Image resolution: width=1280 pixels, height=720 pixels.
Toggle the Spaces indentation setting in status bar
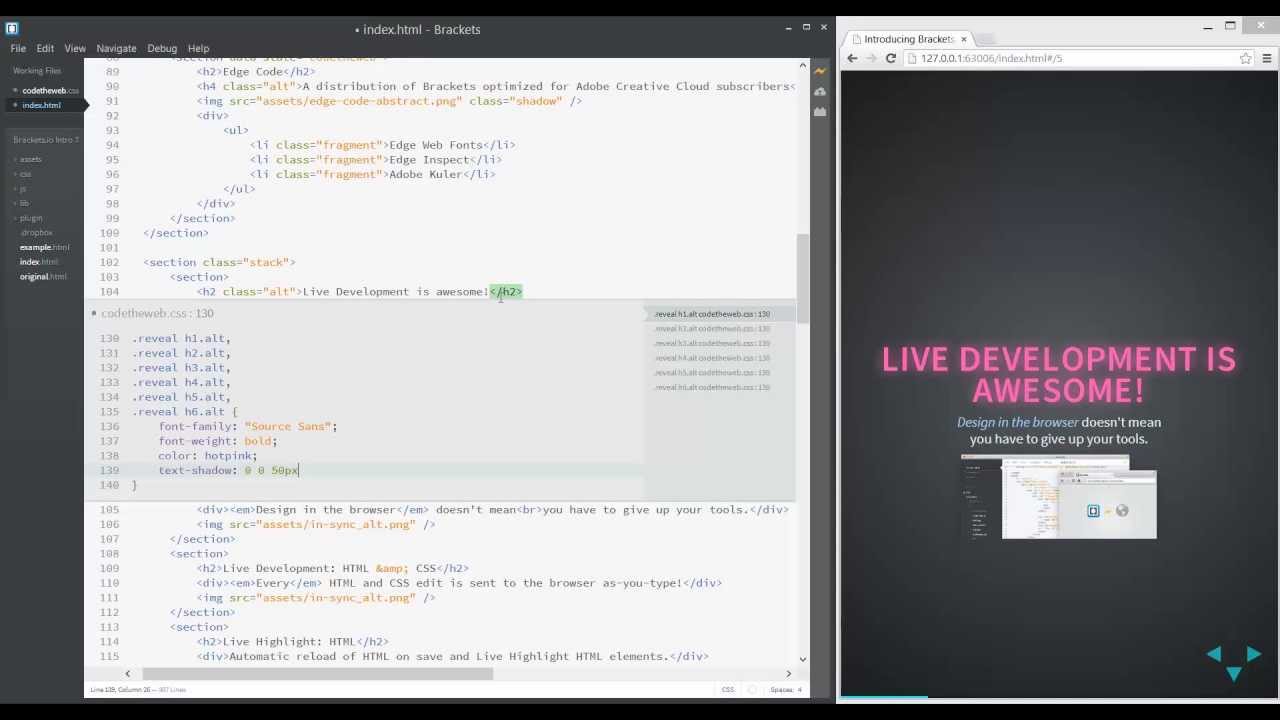[x=785, y=689]
